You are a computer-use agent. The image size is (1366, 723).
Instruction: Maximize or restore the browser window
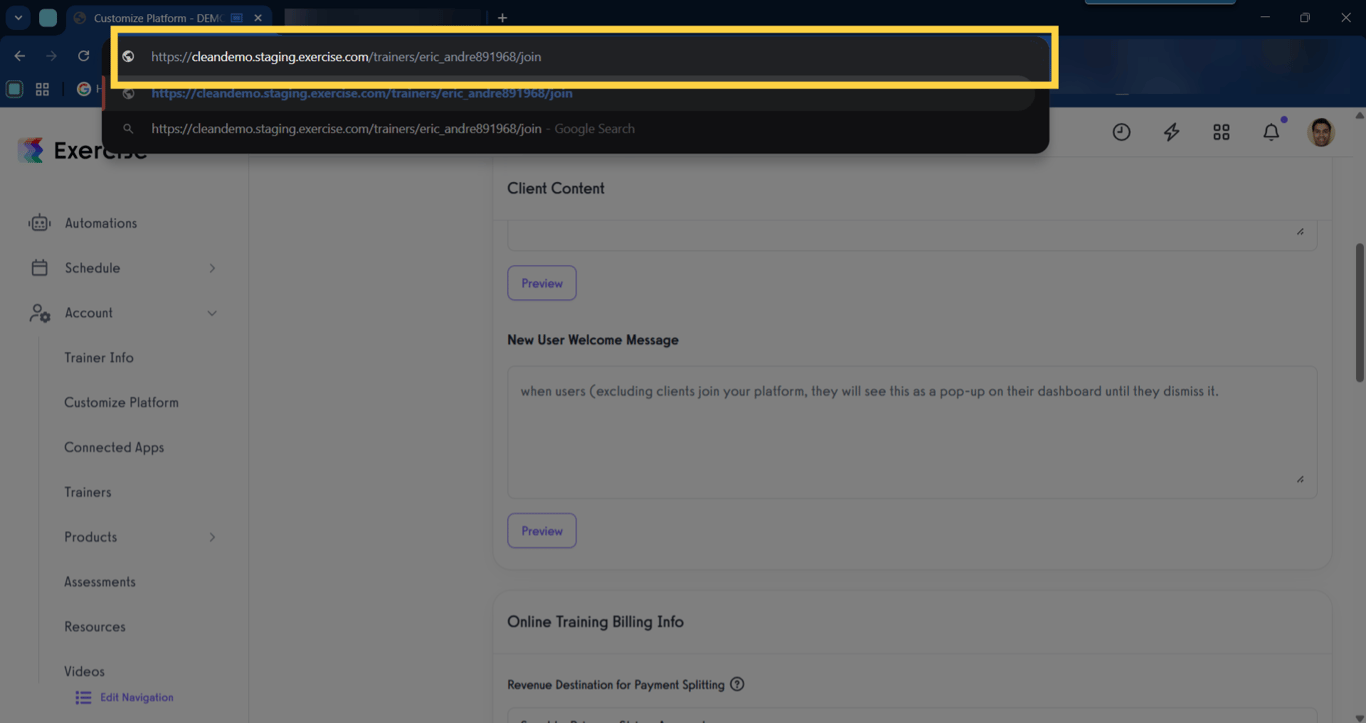1305,18
